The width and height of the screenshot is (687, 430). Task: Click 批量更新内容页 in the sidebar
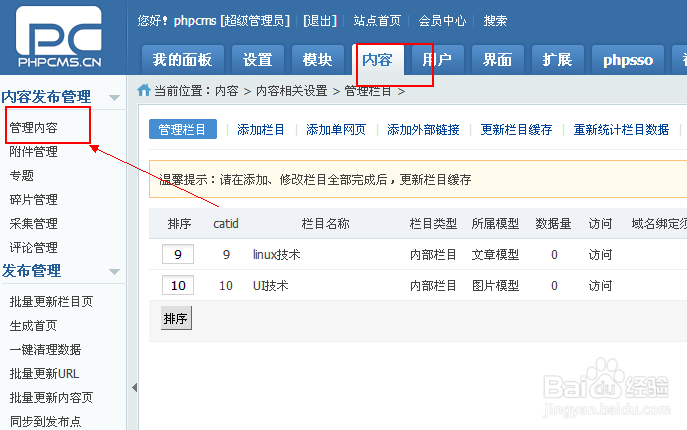coord(51,398)
